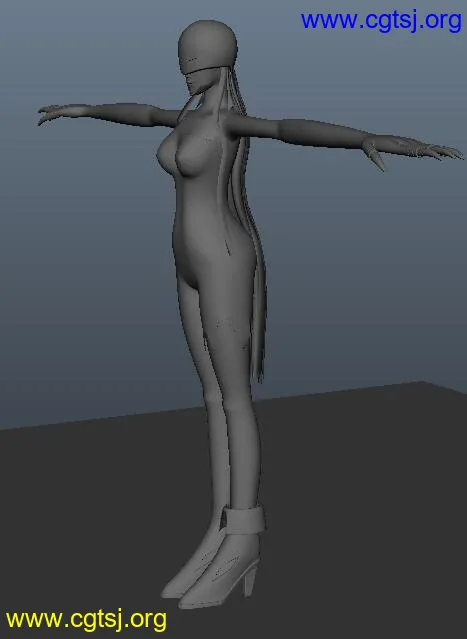The height and width of the screenshot is (639, 467).
Task: Click the blue www.cgtsj.org watermark link
Action: pos(381,21)
